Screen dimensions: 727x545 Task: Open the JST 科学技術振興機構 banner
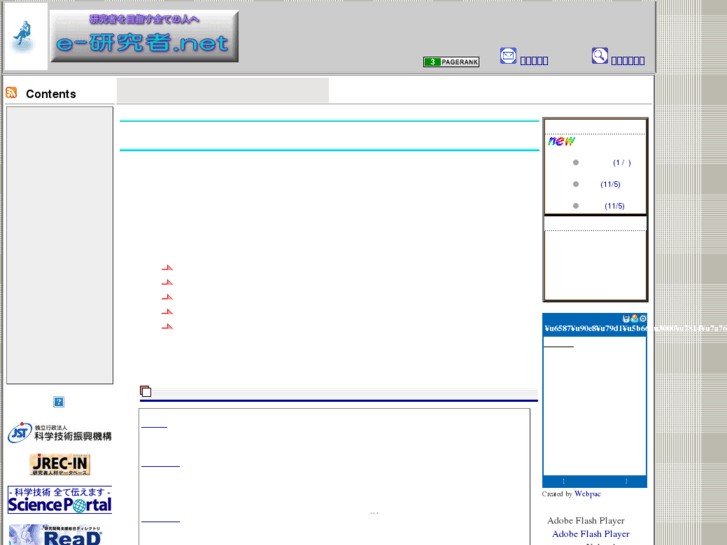(x=59, y=432)
